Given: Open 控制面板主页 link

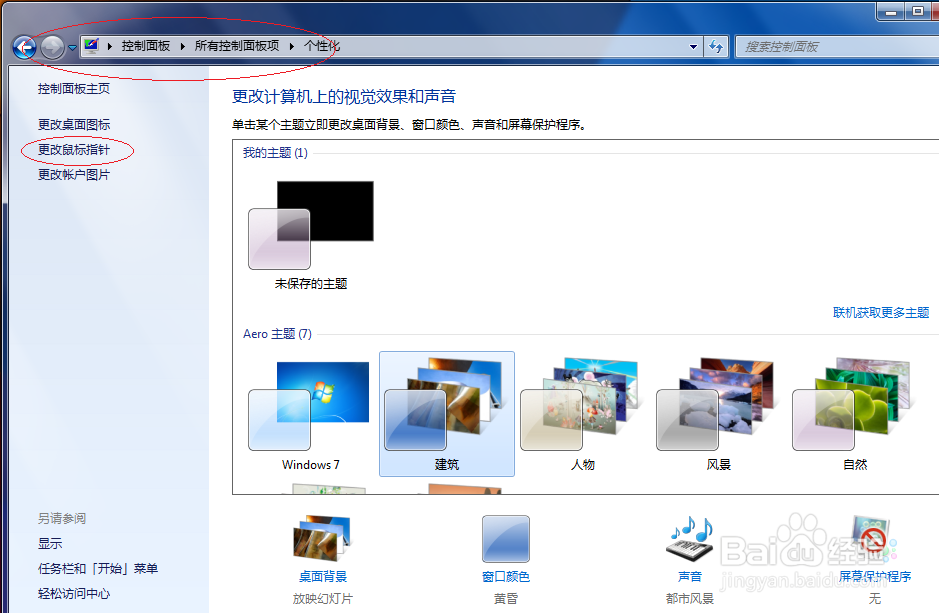Looking at the screenshot, I should (x=74, y=89).
